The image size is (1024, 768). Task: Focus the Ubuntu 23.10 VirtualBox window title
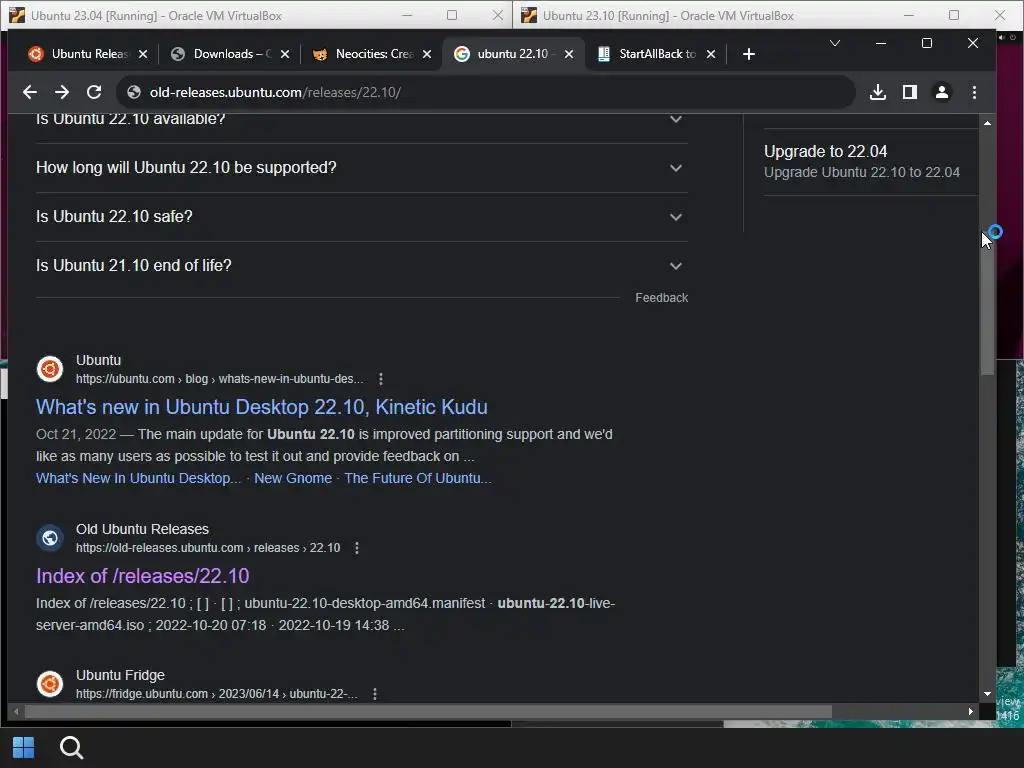668,15
